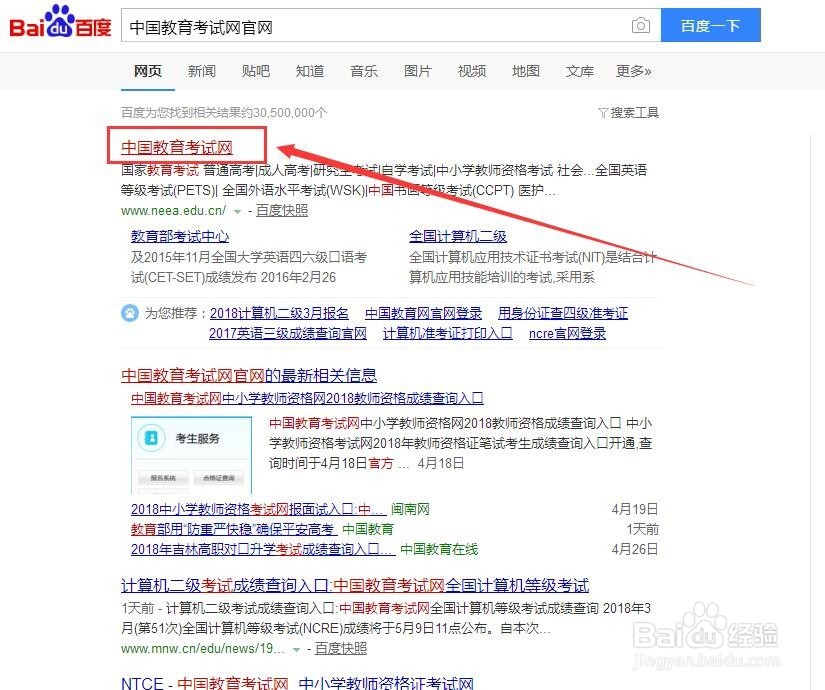Image resolution: width=825 pixels, height=690 pixels.
Task: Switch to the 文库 tab
Action: (x=580, y=71)
